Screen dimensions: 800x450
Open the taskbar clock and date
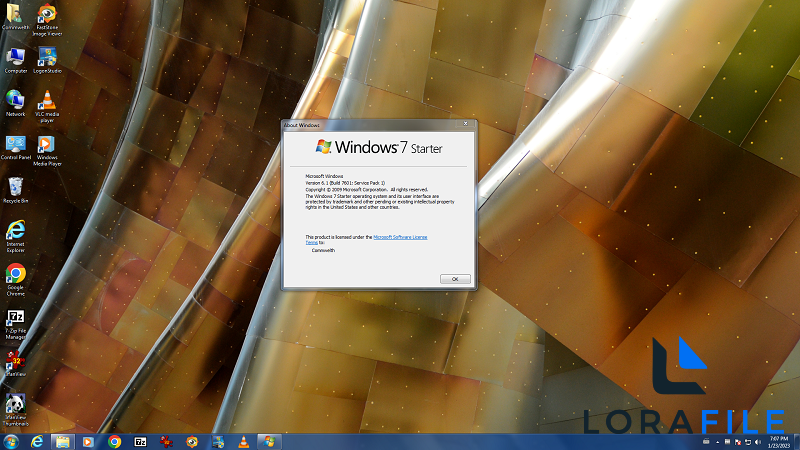(779, 442)
